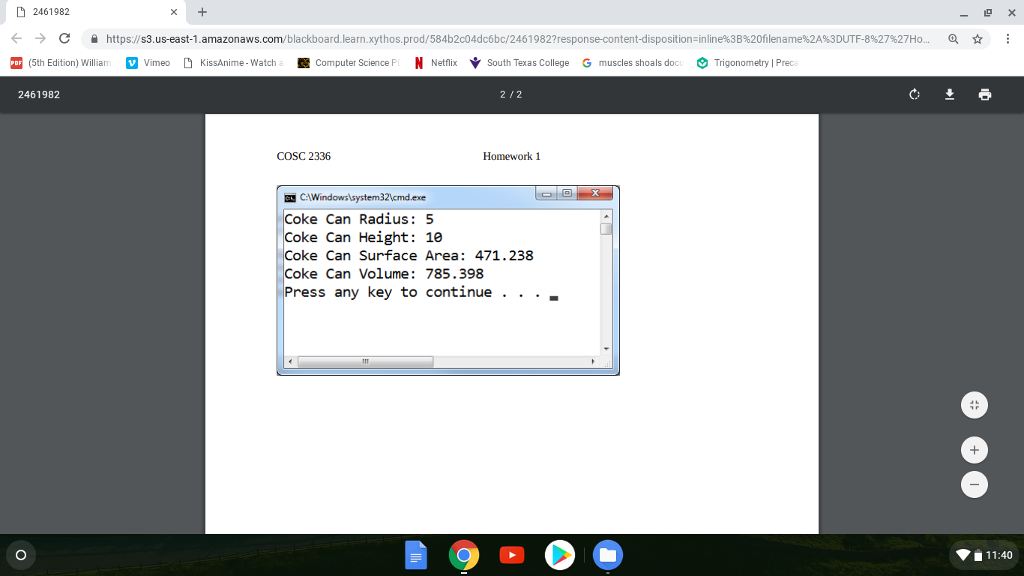Launch YouTube from the shelf
The image size is (1024, 576).
click(512, 555)
